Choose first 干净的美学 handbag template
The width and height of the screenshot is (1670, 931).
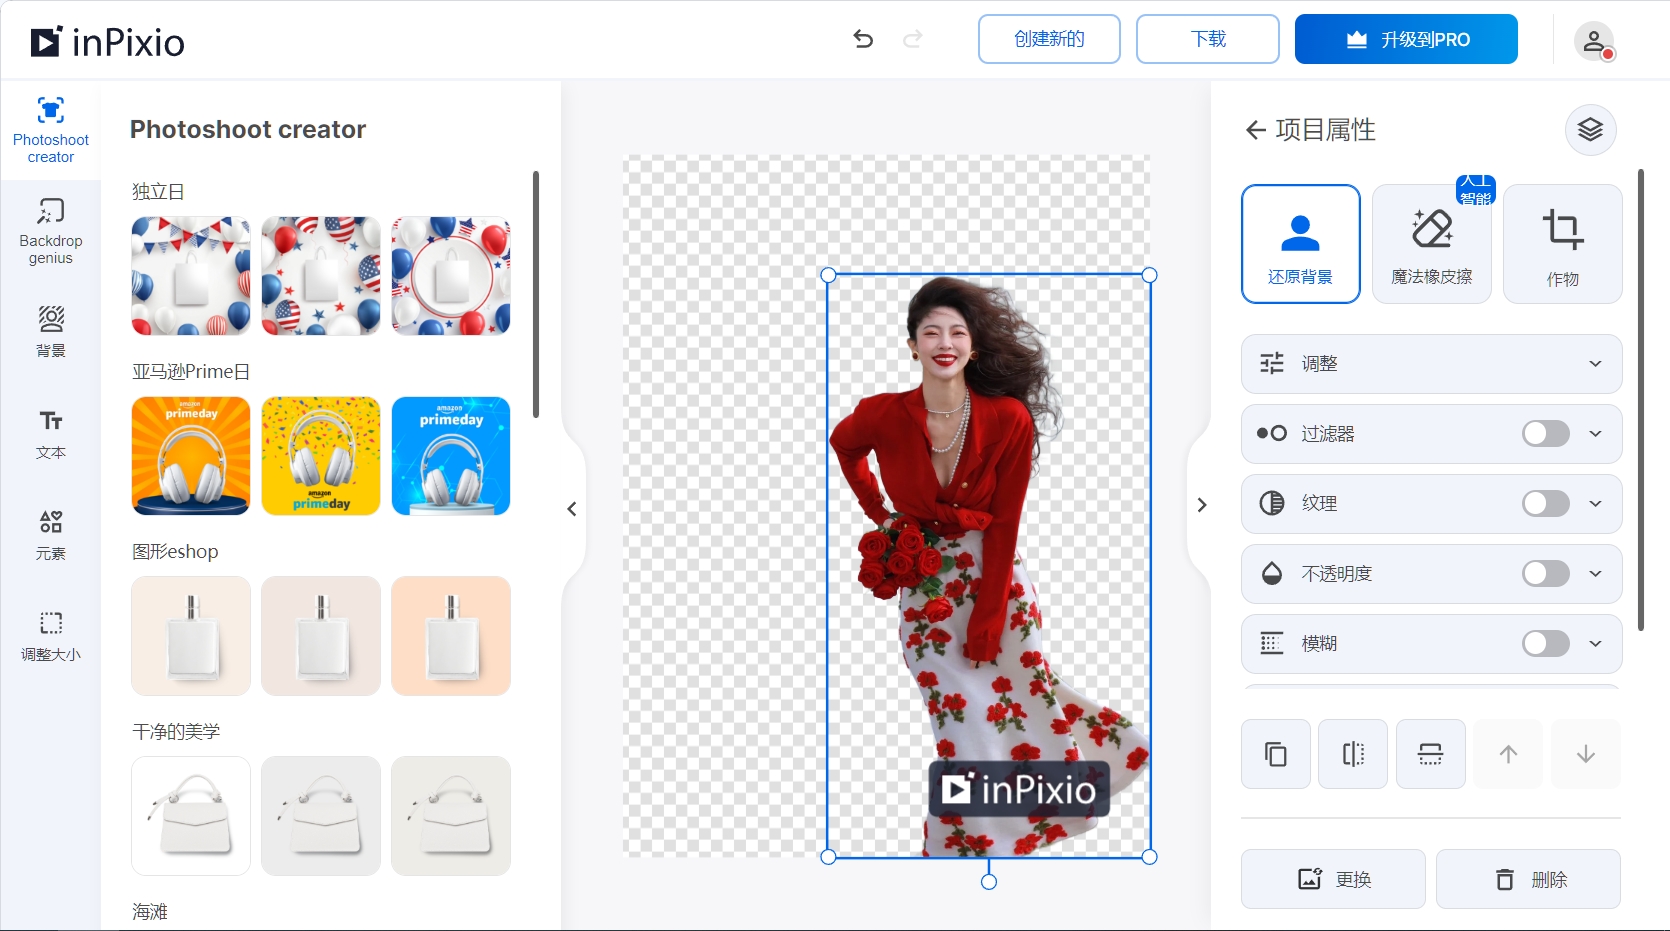pyautogui.click(x=191, y=816)
